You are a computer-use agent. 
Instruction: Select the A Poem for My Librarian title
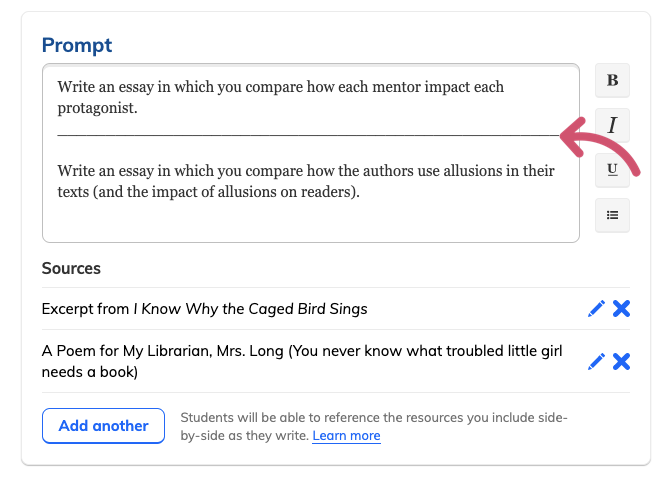[302, 361]
